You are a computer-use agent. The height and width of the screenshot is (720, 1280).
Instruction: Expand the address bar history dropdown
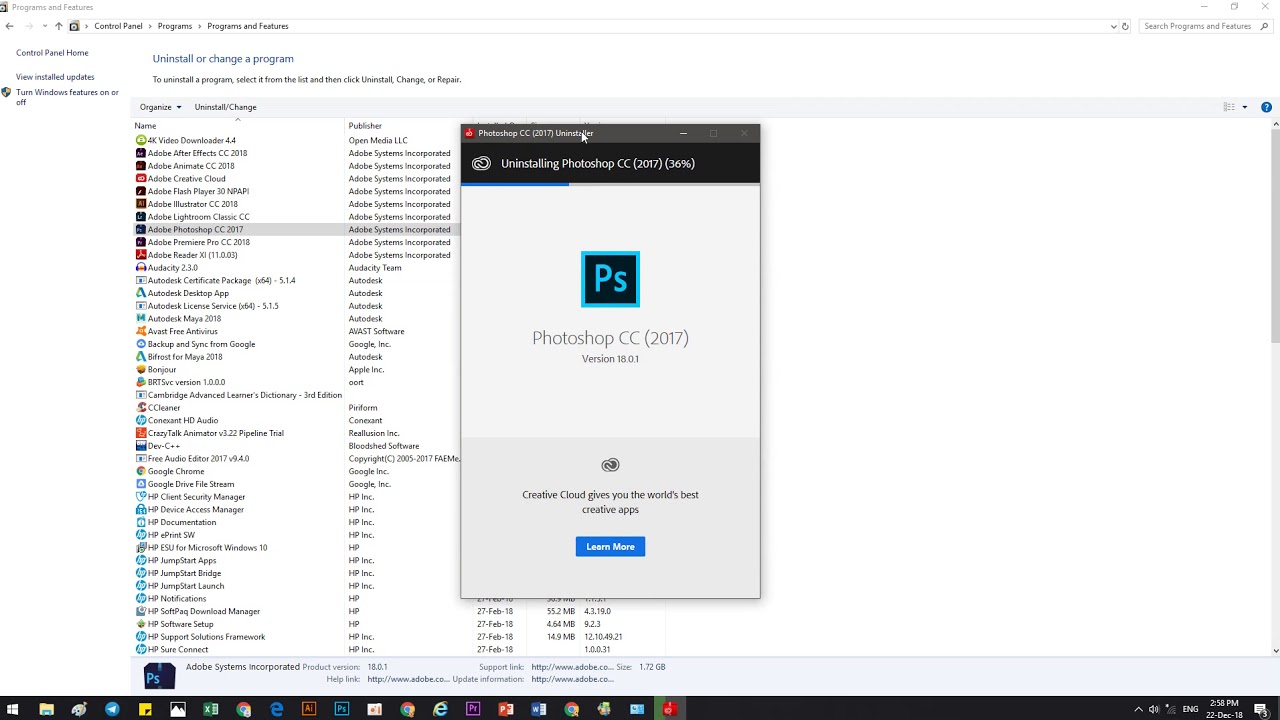[x=1114, y=26]
